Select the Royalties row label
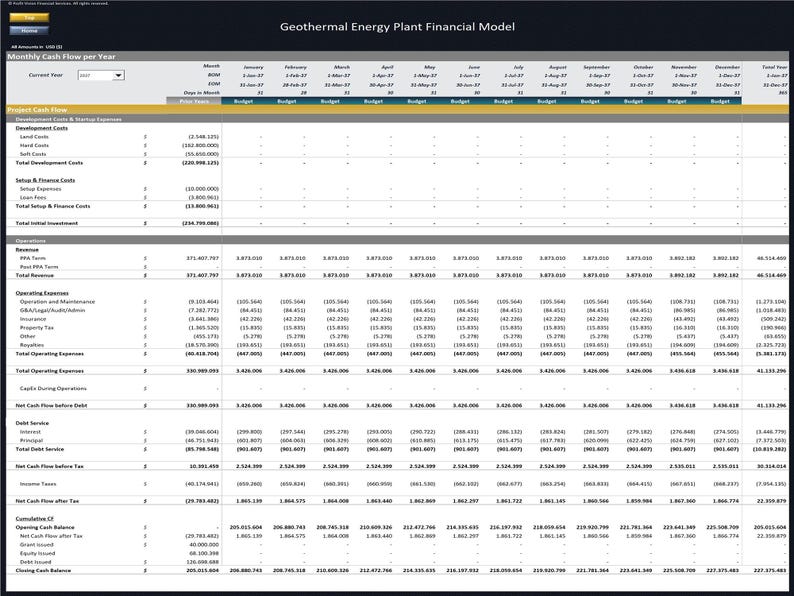 point(32,345)
